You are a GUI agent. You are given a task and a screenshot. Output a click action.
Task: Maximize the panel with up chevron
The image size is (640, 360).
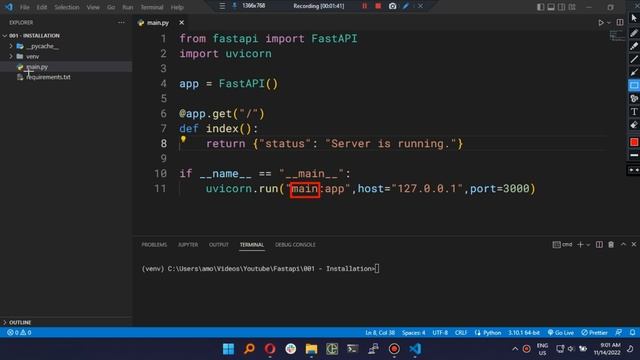623,244
